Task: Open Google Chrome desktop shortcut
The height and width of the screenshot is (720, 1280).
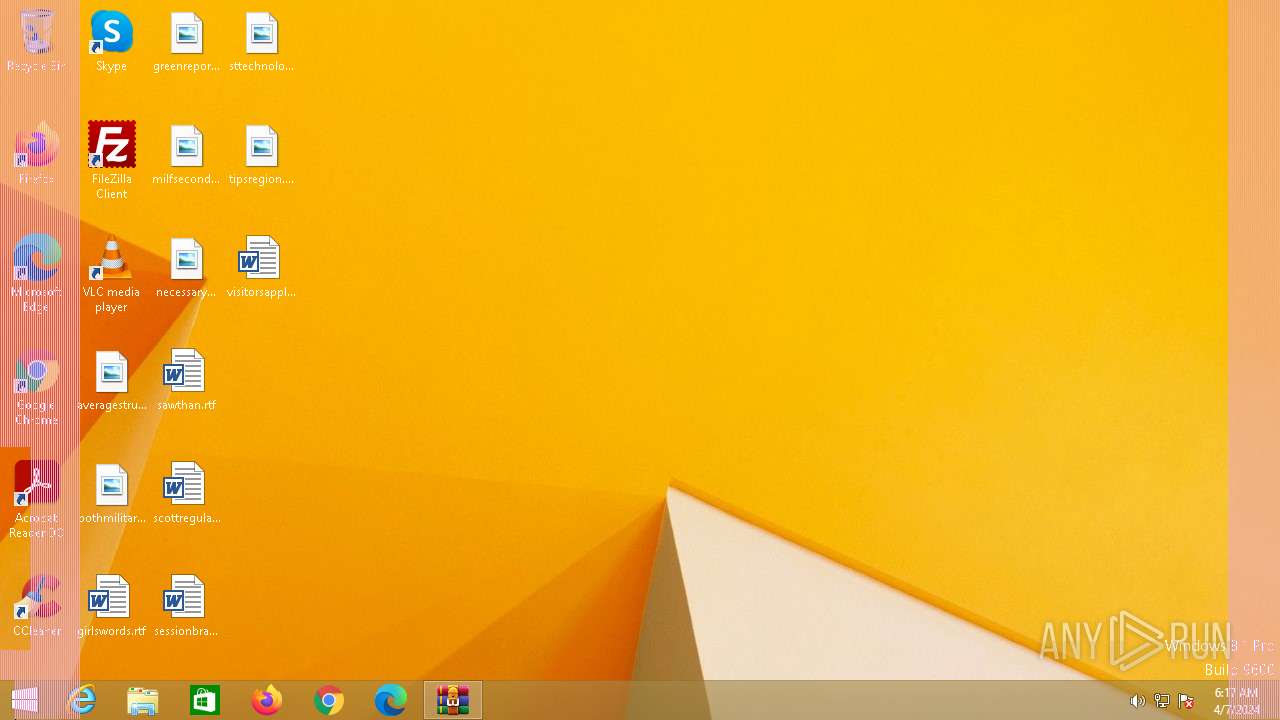Action: (x=36, y=387)
